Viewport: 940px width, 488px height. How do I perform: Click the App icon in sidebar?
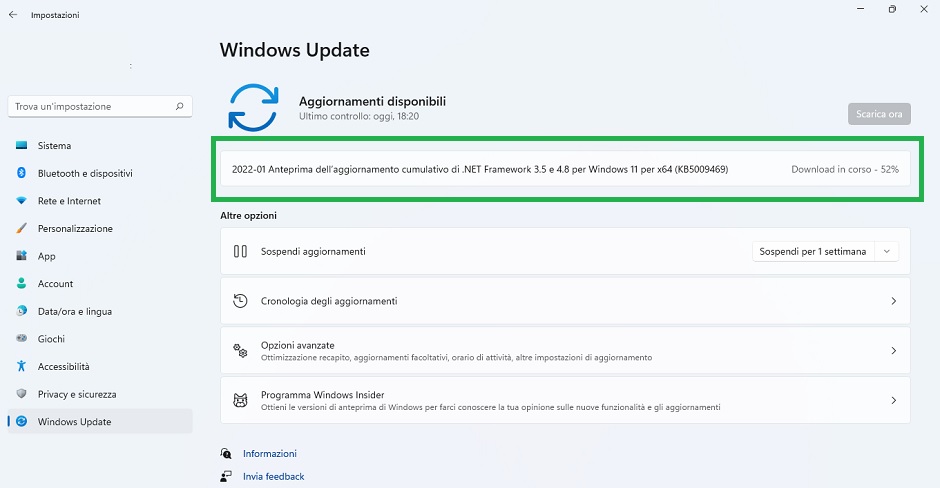pyautogui.click(x=22, y=256)
